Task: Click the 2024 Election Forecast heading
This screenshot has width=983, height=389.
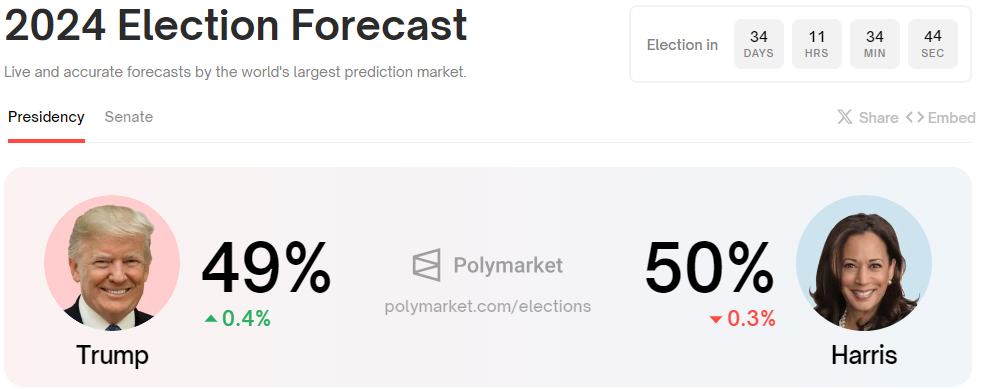Action: (x=236, y=25)
